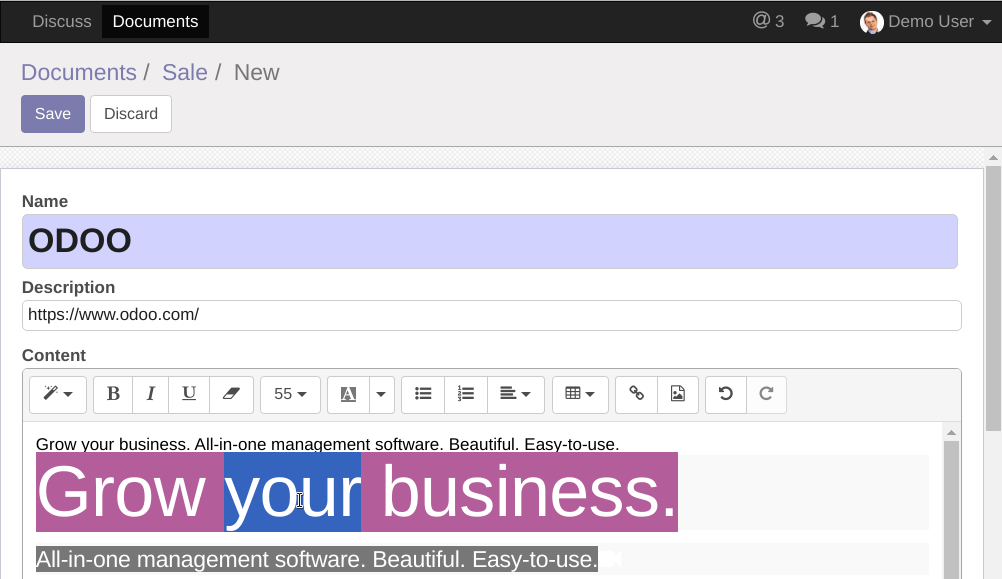Viewport: 1002px width, 579px height.
Task: Switch to the Discuss menu
Action: 62,22
